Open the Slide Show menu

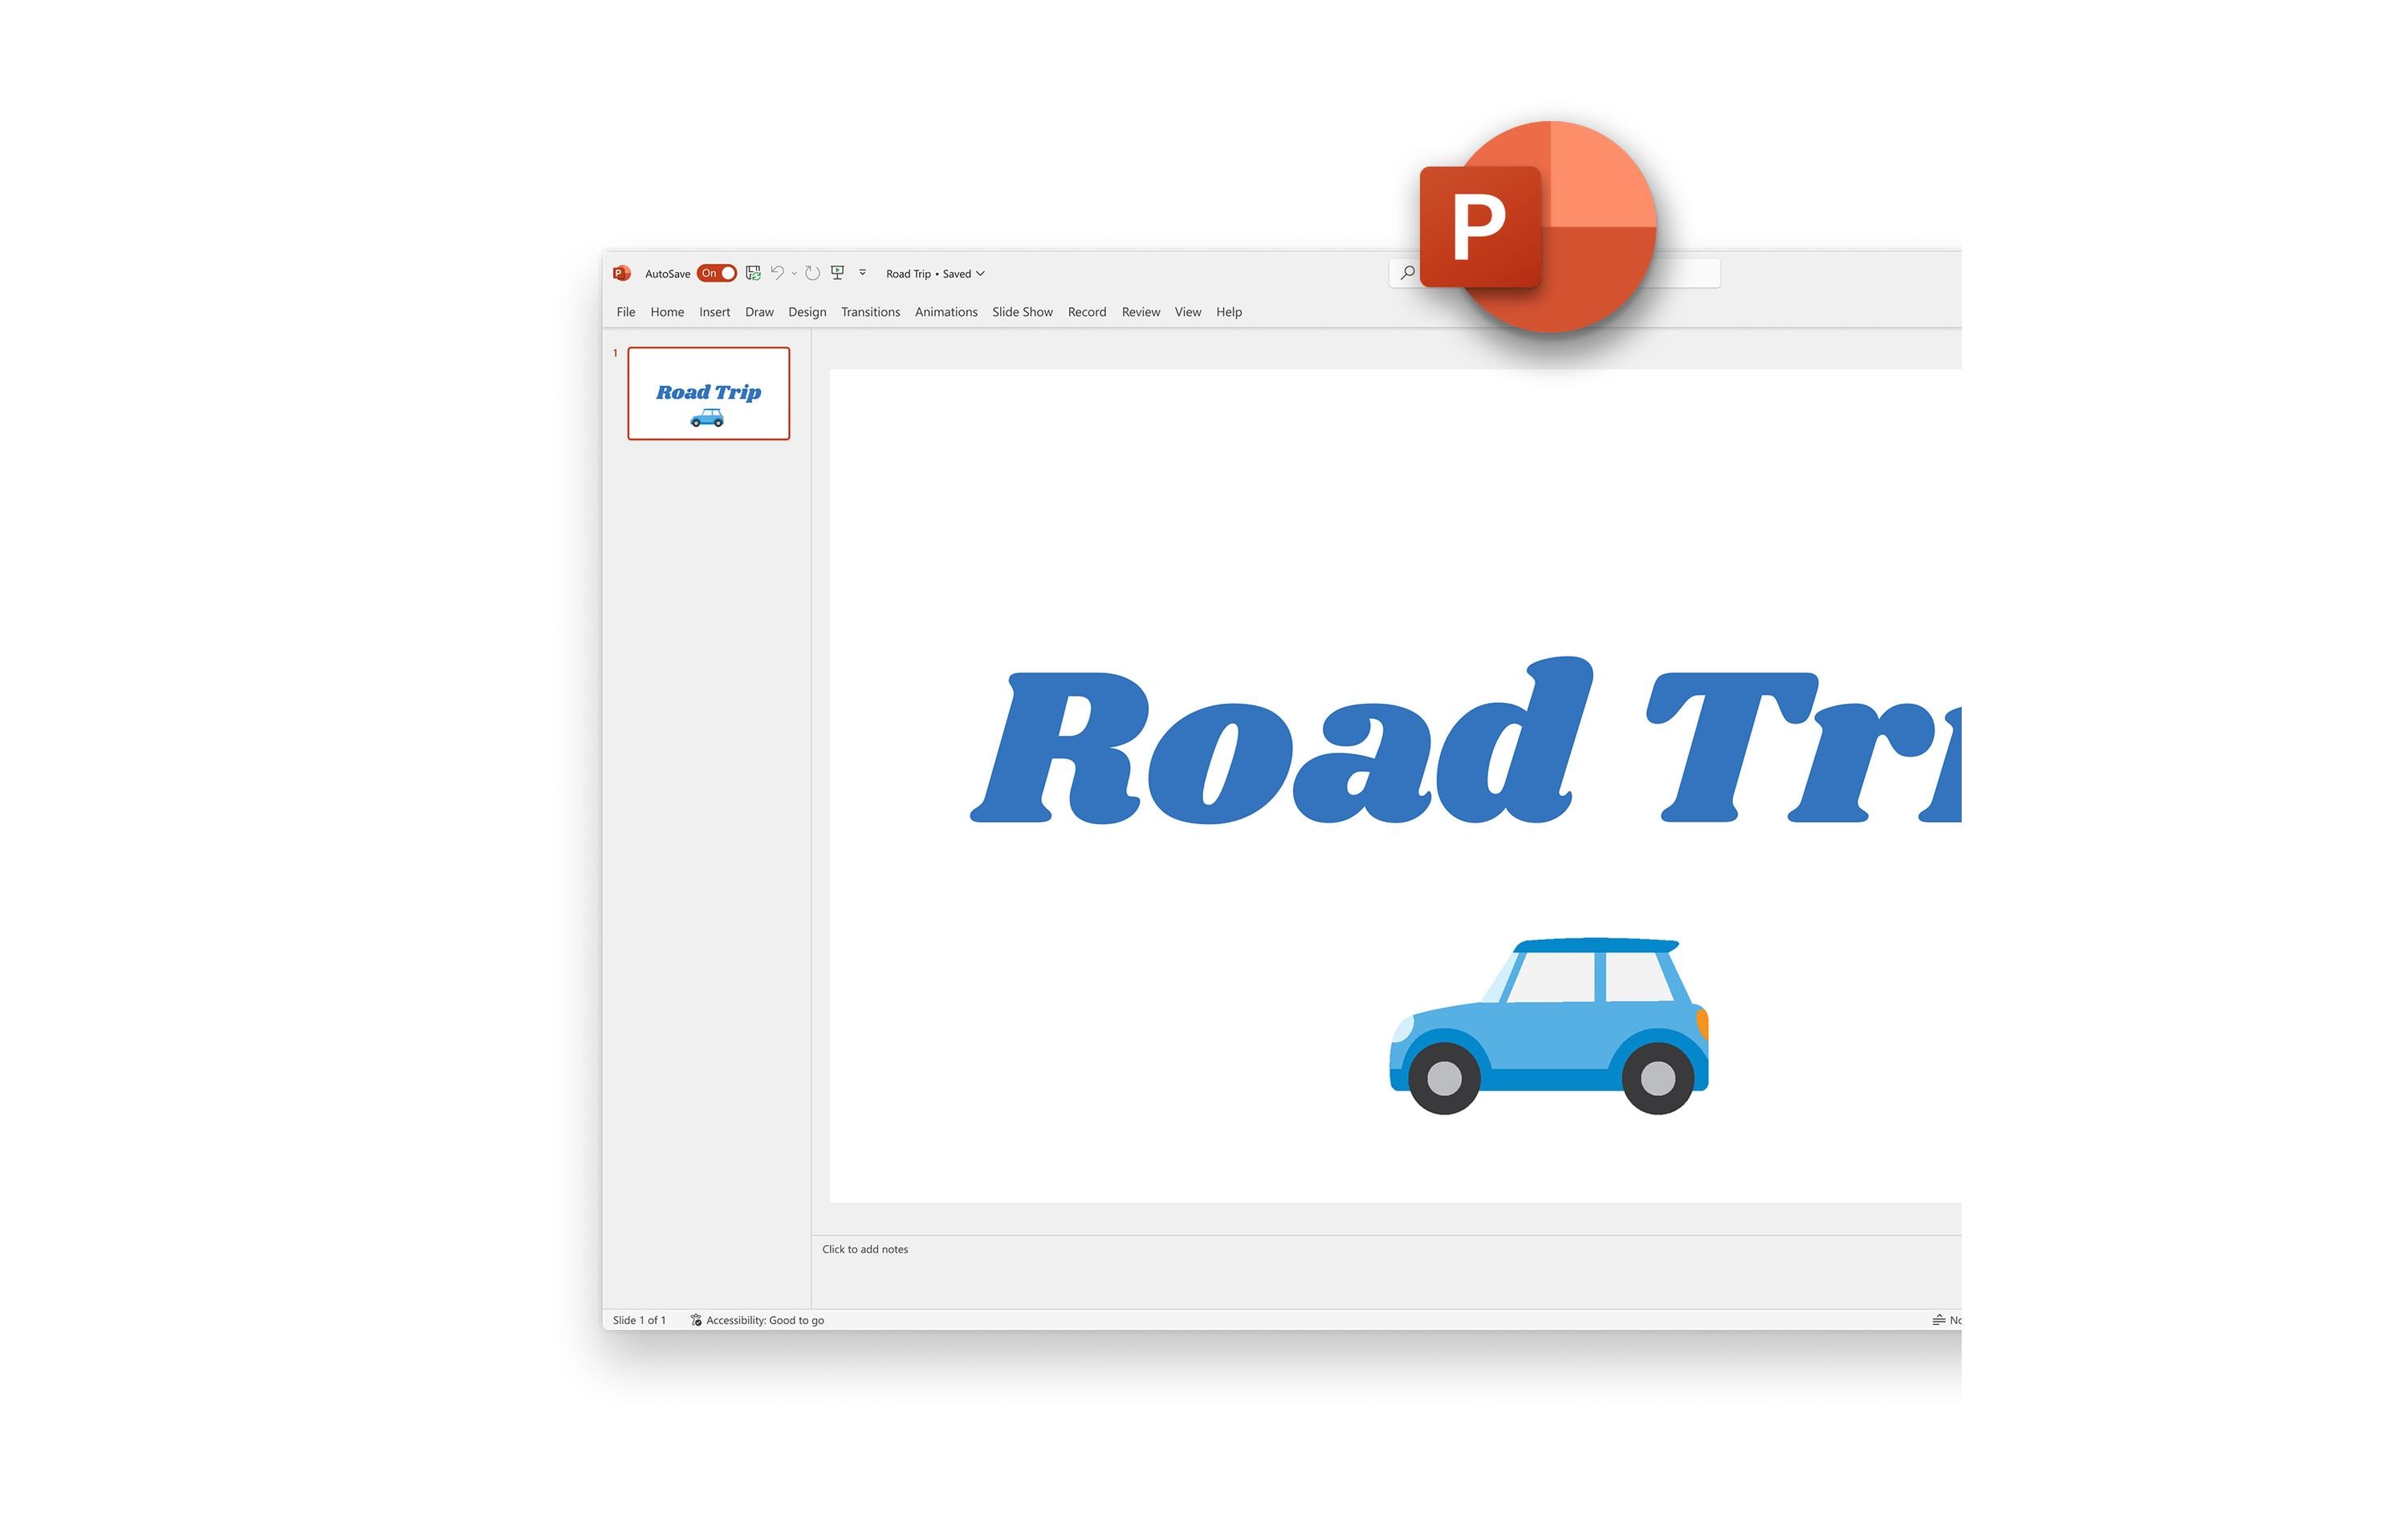(x=1021, y=312)
